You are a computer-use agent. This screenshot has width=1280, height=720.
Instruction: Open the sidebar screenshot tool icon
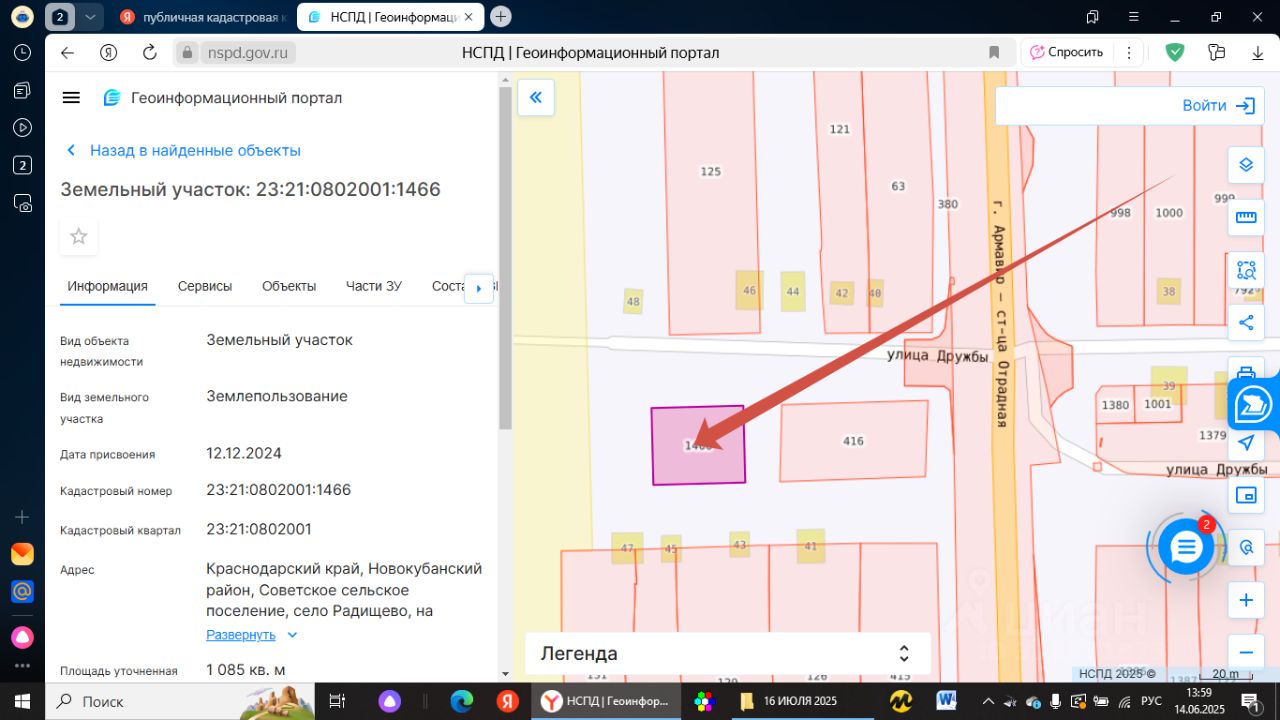(22, 203)
